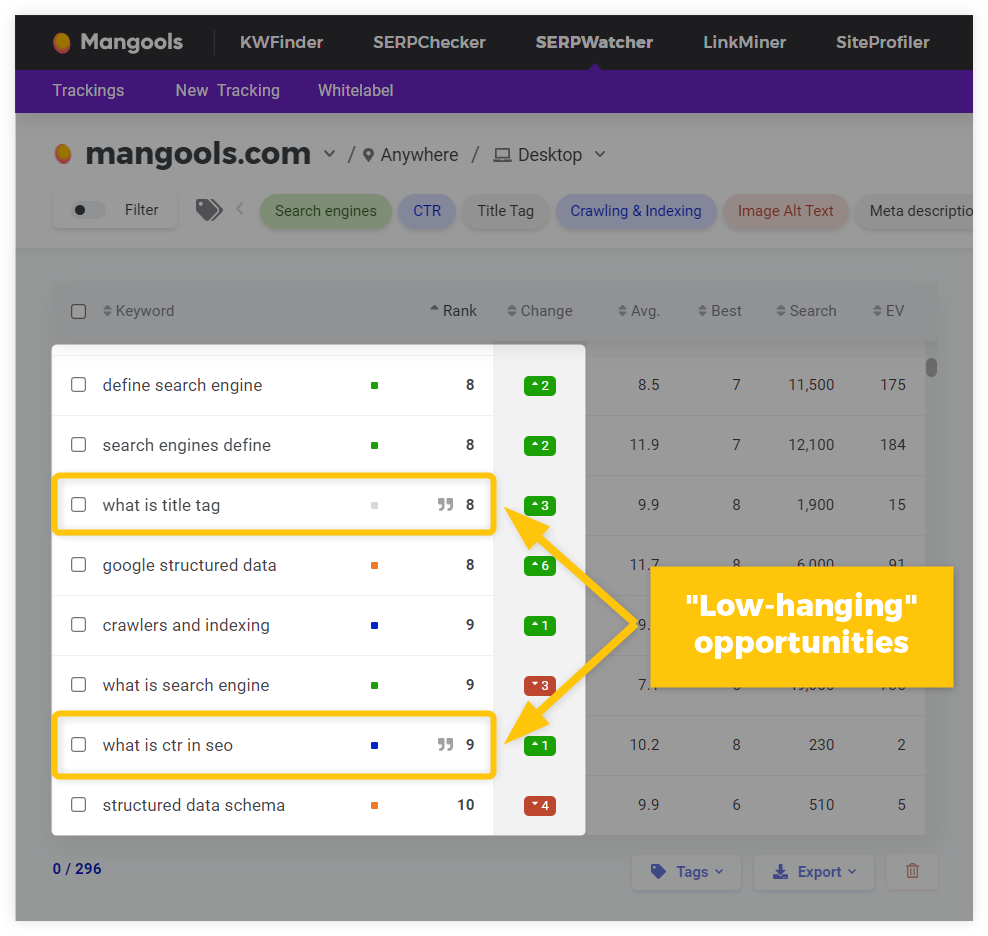Sort the table by Rank column
The height and width of the screenshot is (936, 988).
point(454,311)
